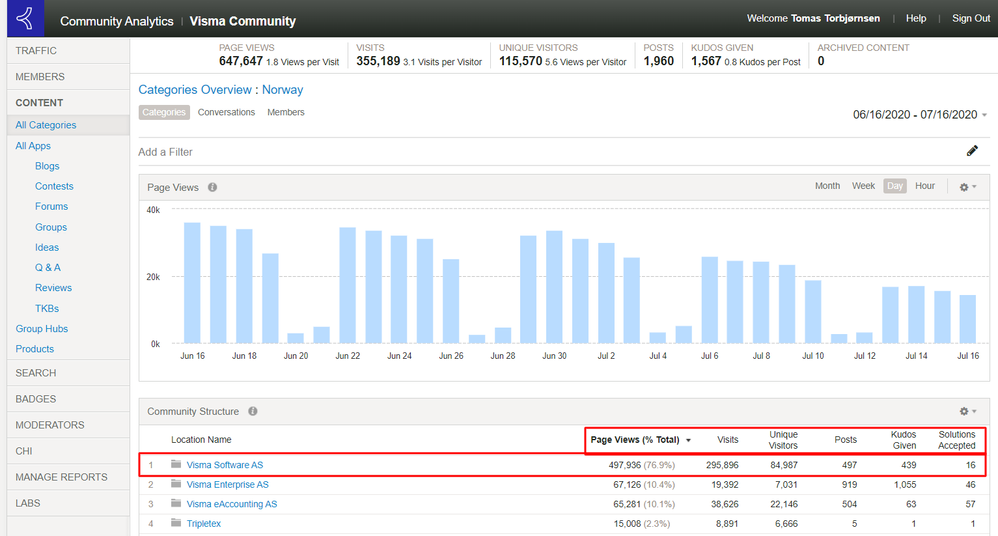Select the Day granularity toggle
998x536 pixels.
[x=895, y=186]
